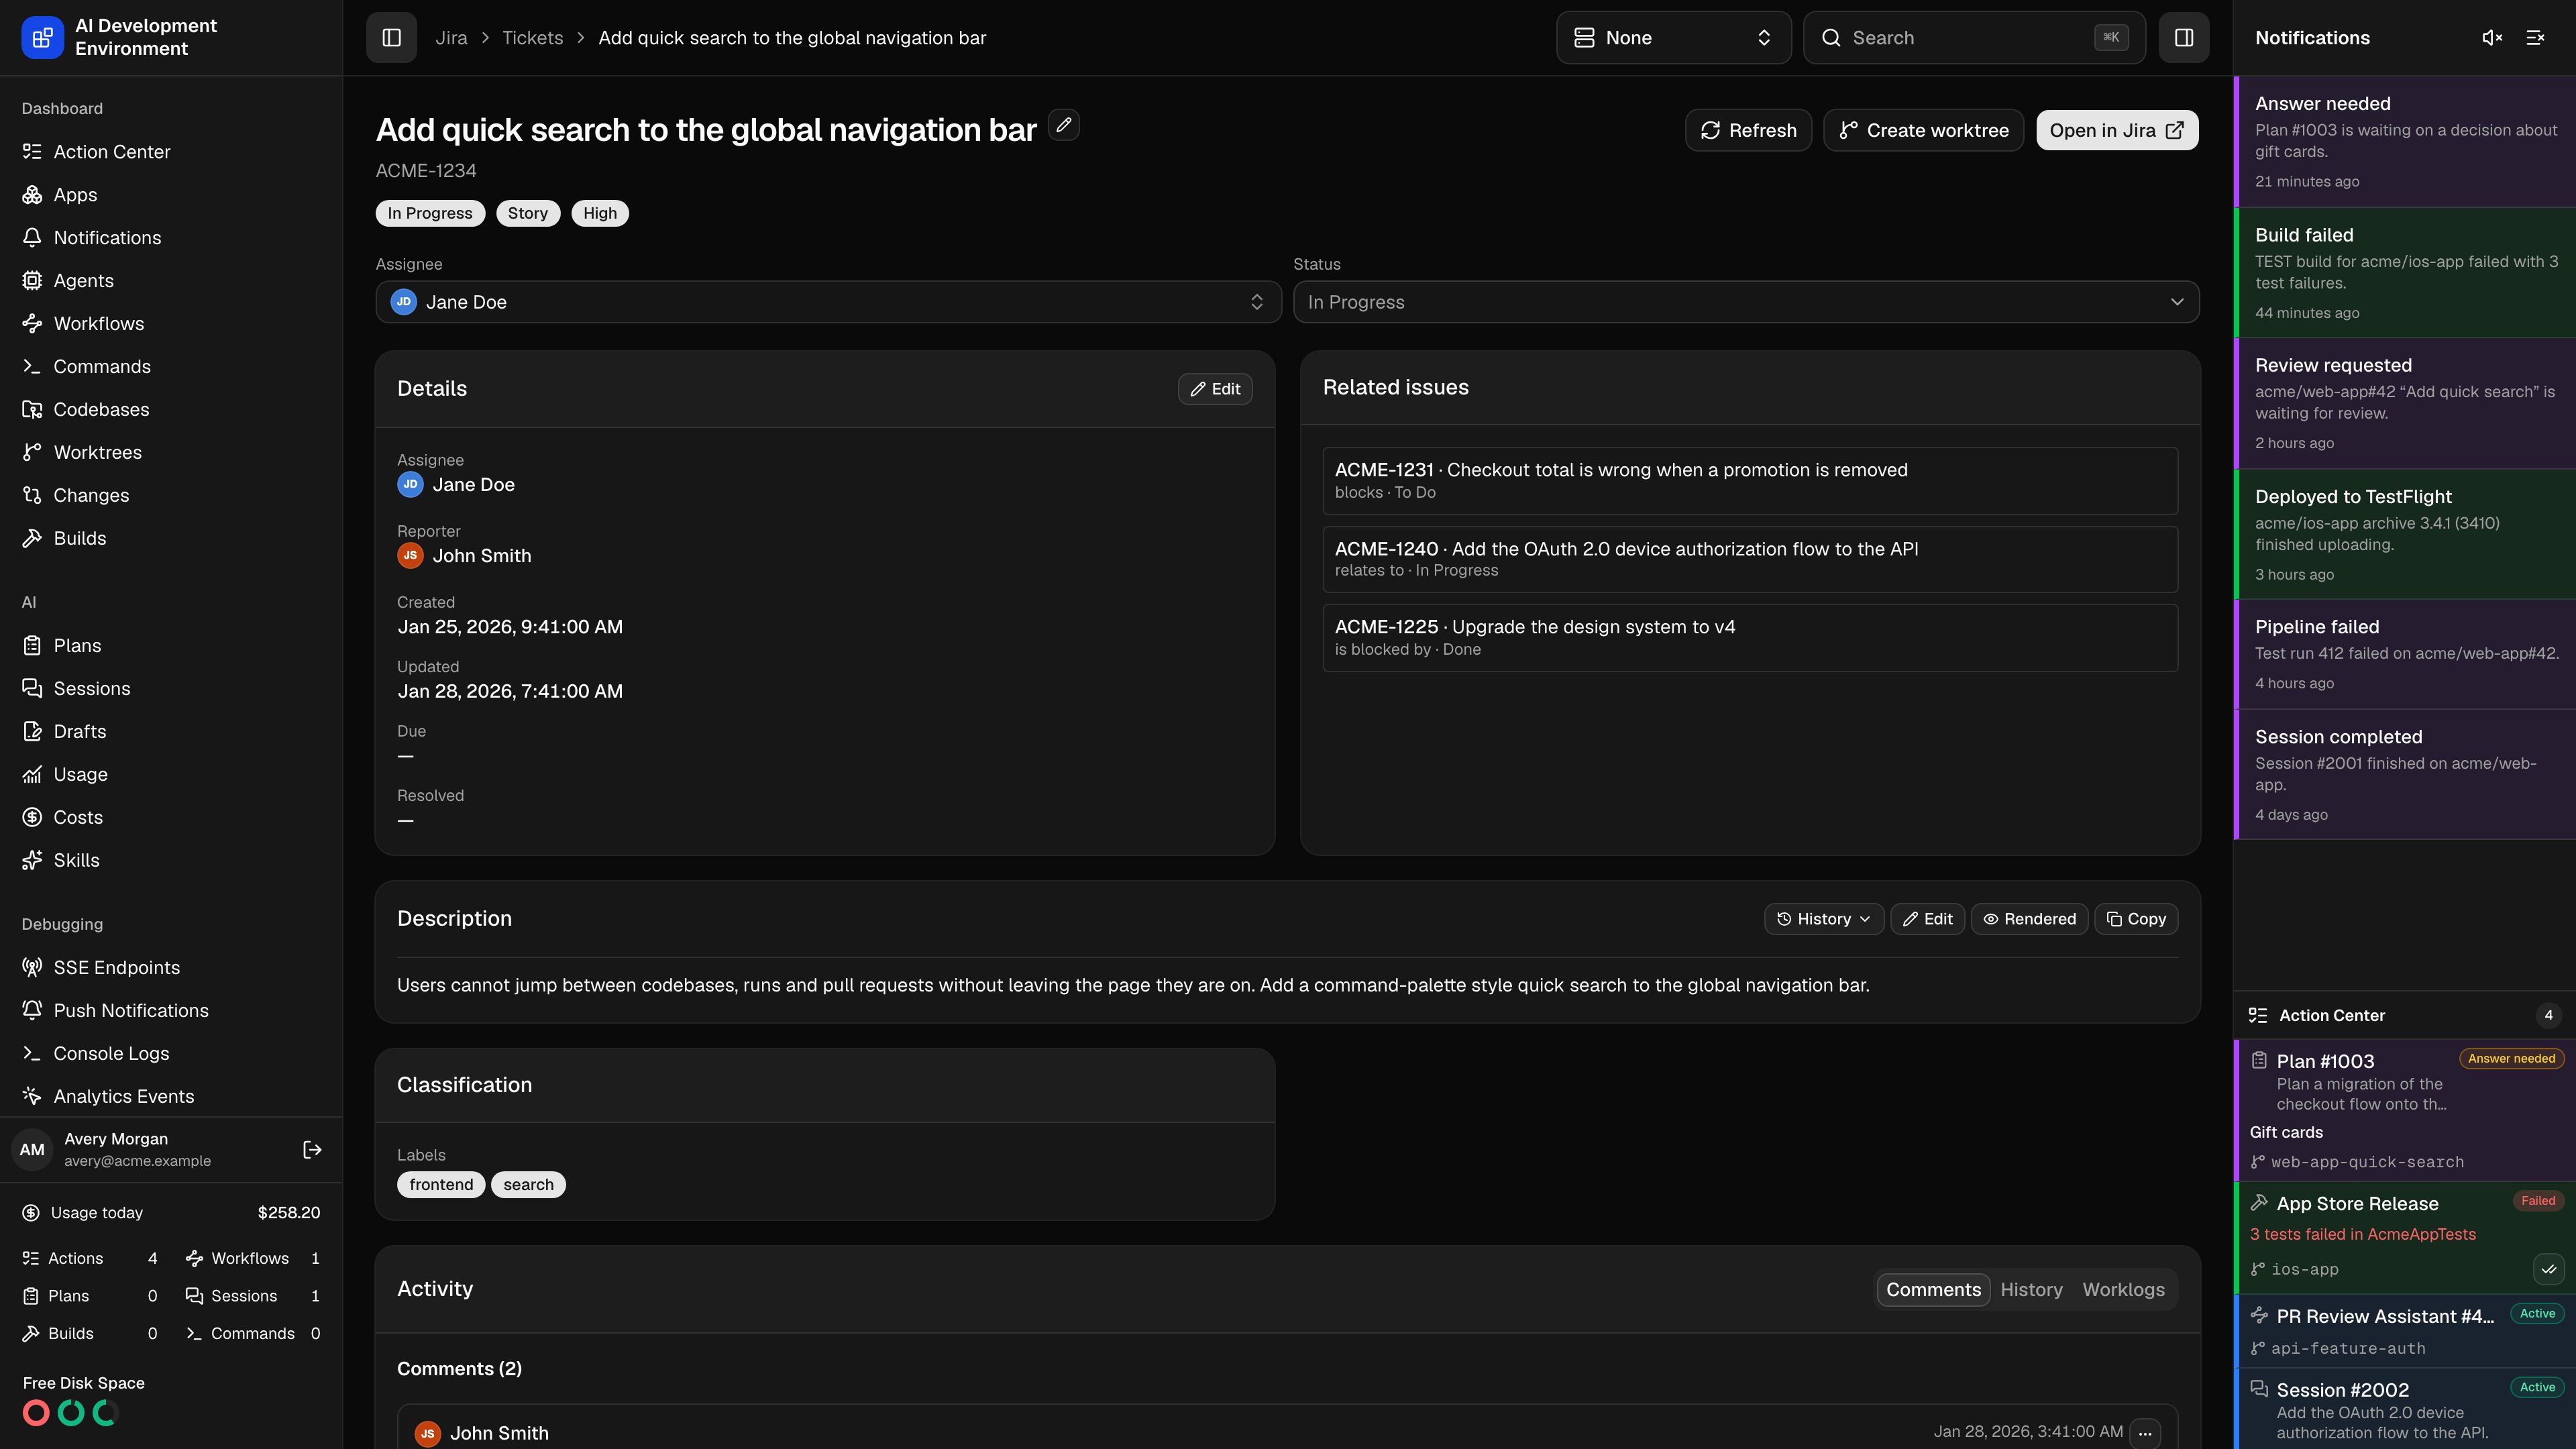This screenshot has width=2576, height=1449.
Task: Open Analytics Events in sidebar
Action: coord(171,1097)
